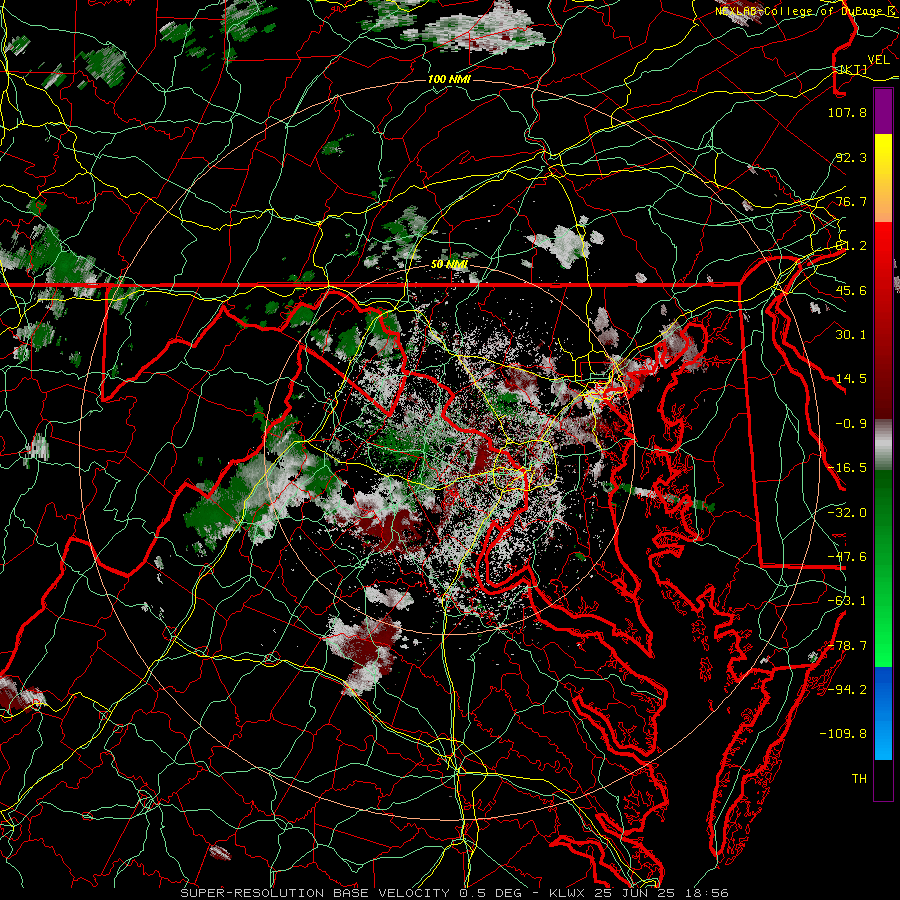The image size is (900, 900).
Task: Click the -16.5 legend value
Action: pos(847,468)
